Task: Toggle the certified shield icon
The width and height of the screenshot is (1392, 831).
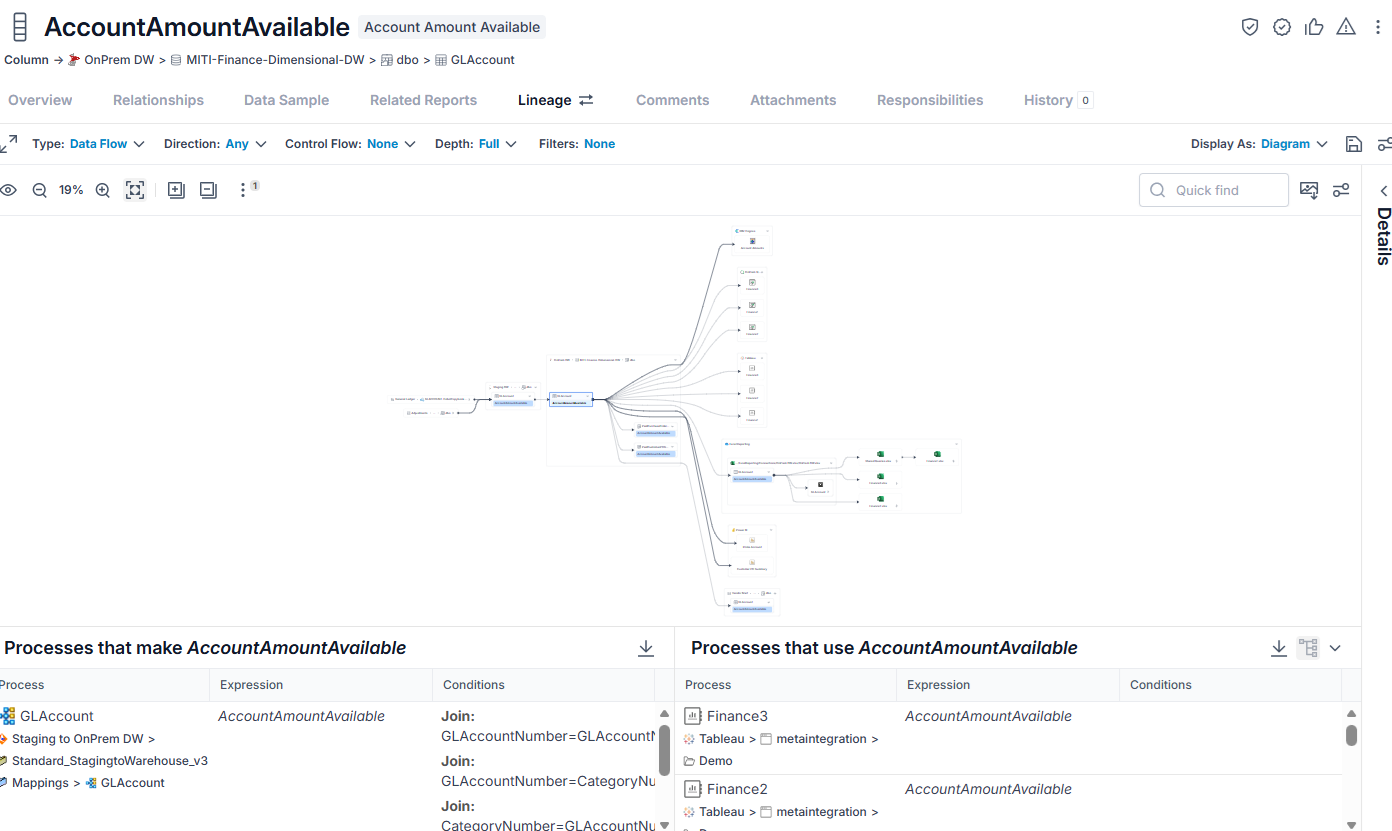Action: [1250, 27]
